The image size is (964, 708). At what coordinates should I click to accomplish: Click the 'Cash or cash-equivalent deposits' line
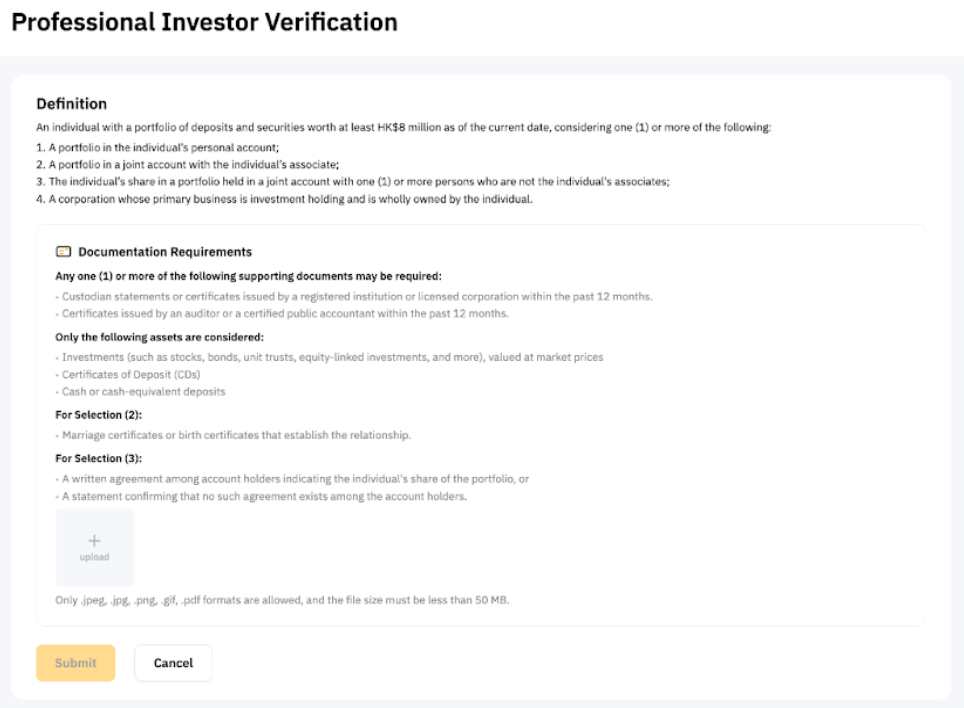coord(140,391)
